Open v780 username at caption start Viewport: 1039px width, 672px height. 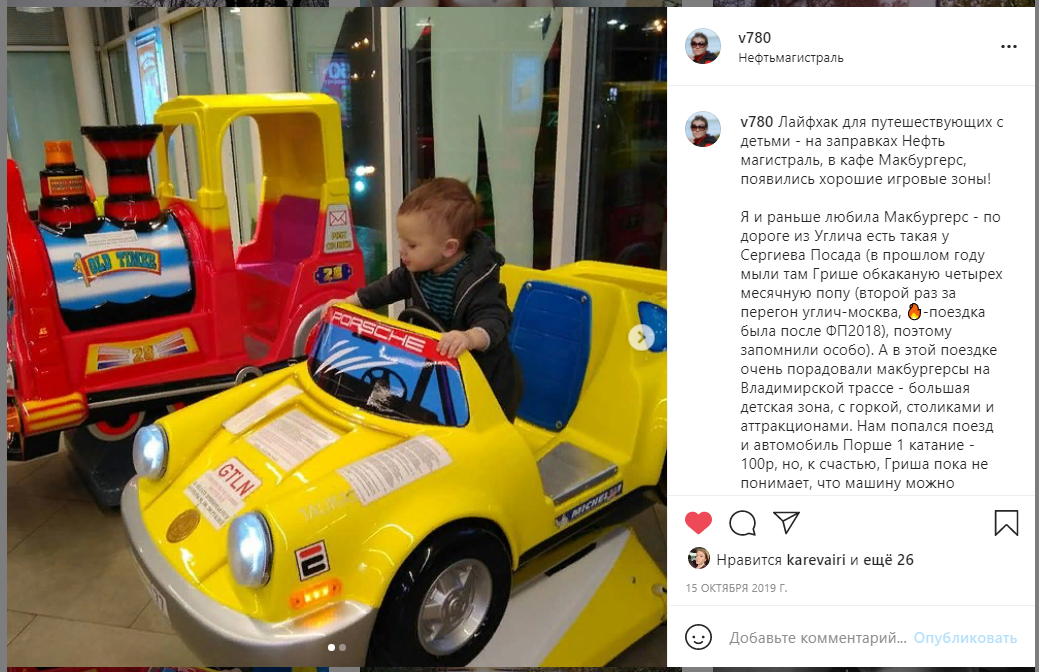[x=757, y=122]
